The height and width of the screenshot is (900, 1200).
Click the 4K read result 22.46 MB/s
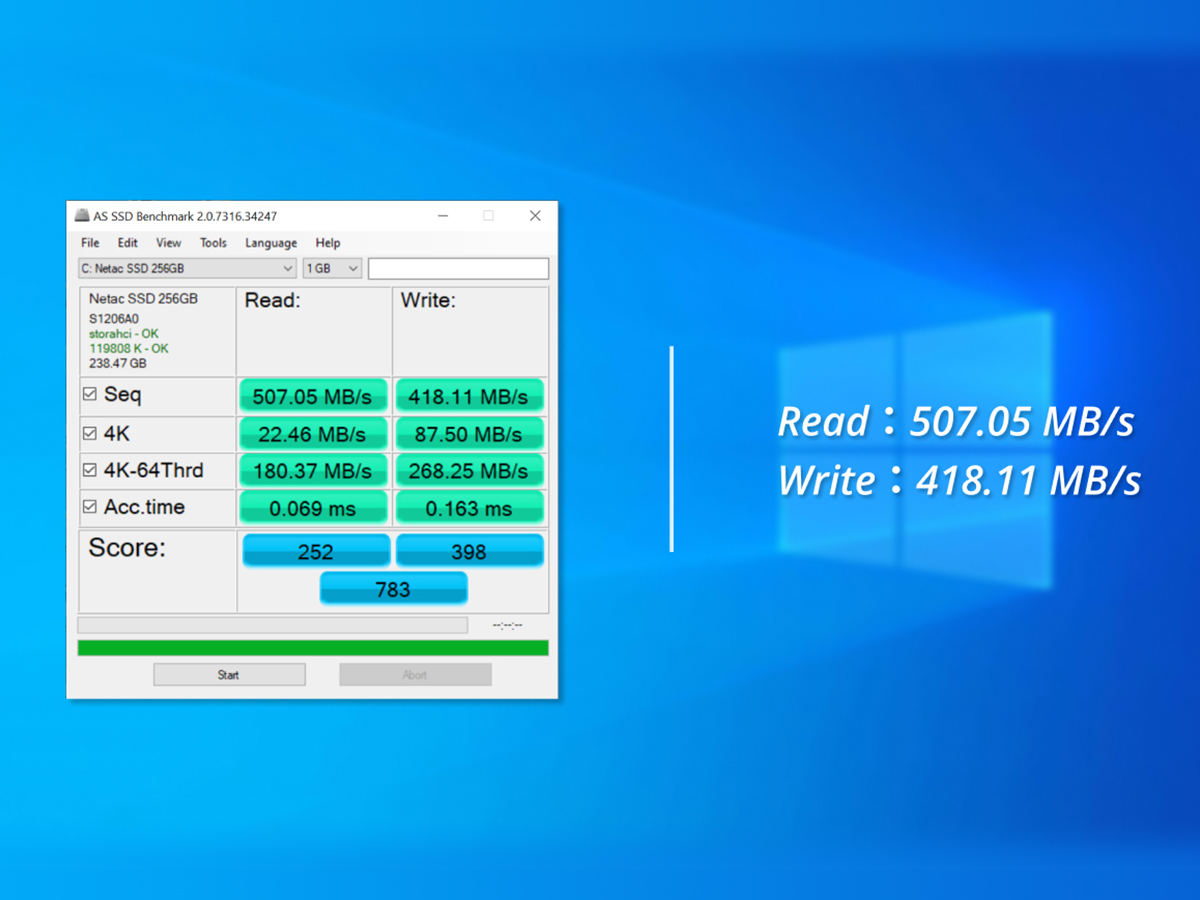coord(312,434)
